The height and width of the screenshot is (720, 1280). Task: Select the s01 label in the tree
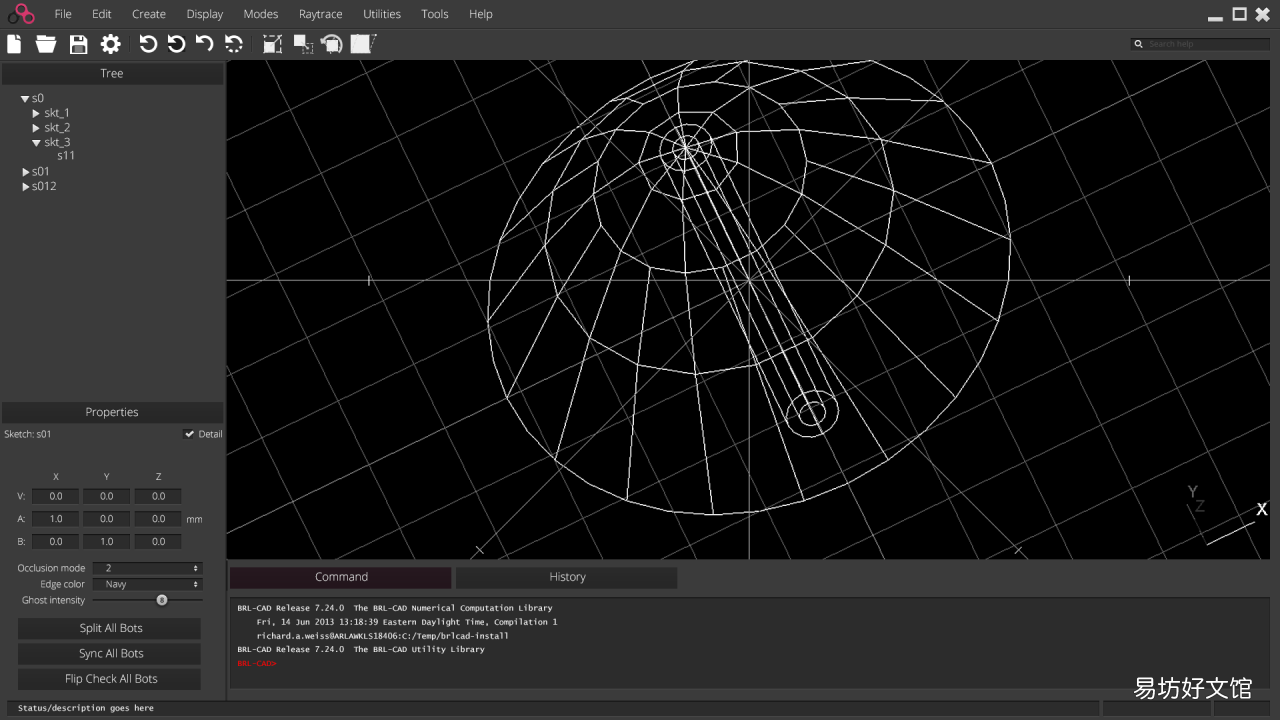(x=41, y=172)
